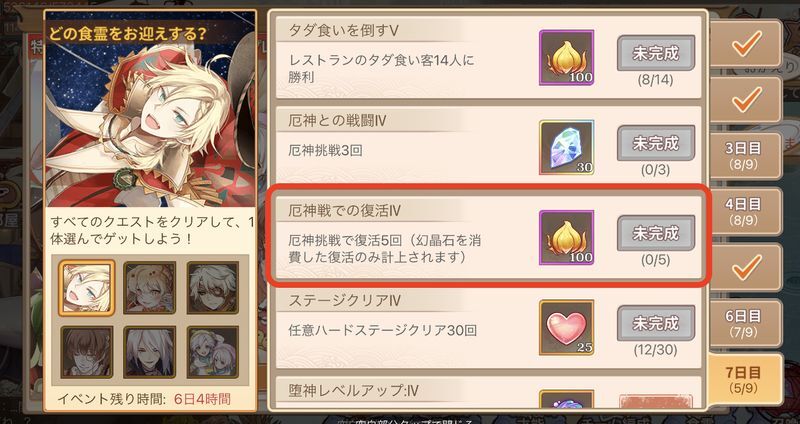Select the twin girls food soul portrait
The height and width of the screenshot is (424, 800).
(213, 352)
